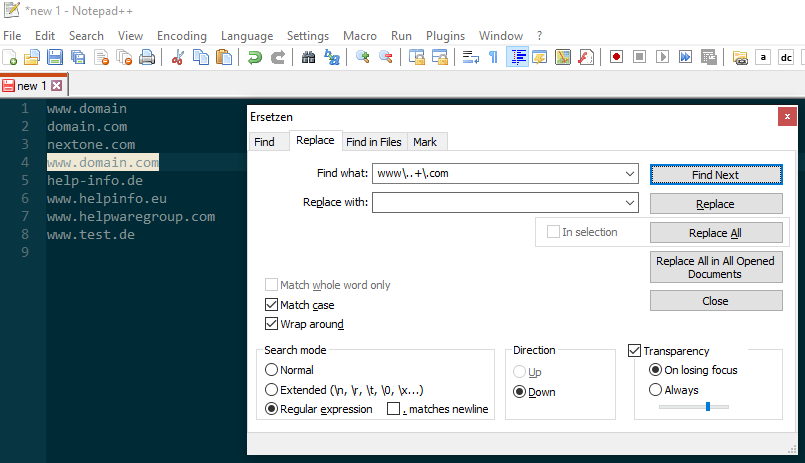The height and width of the screenshot is (463, 805).
Task: Open the Encoding menu
Action: point(182,36)
